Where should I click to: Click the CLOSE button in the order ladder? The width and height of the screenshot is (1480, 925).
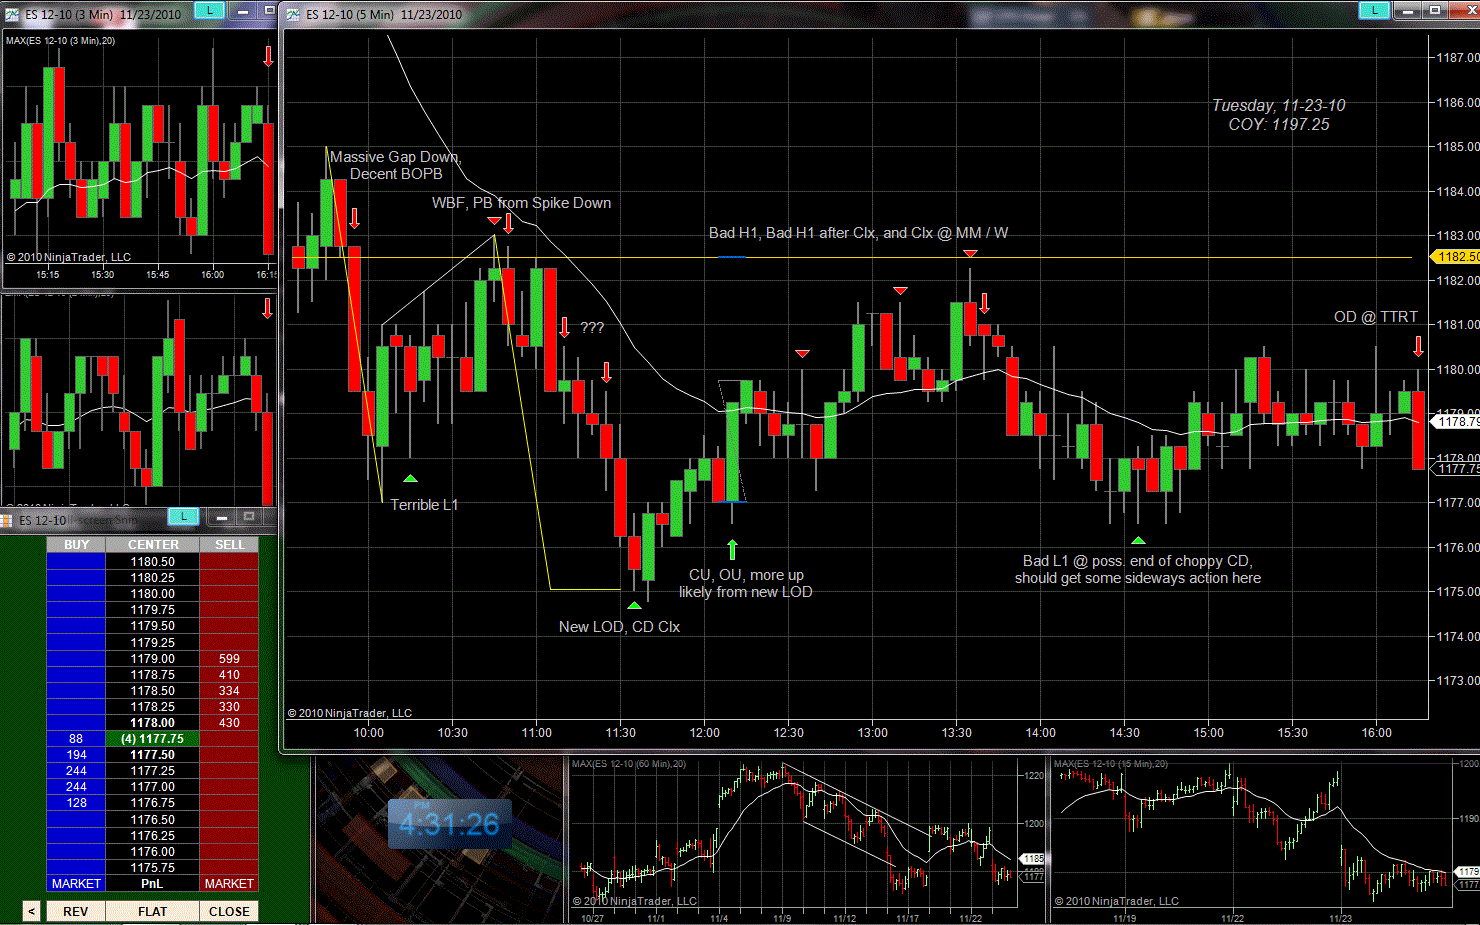coord(229,911)
